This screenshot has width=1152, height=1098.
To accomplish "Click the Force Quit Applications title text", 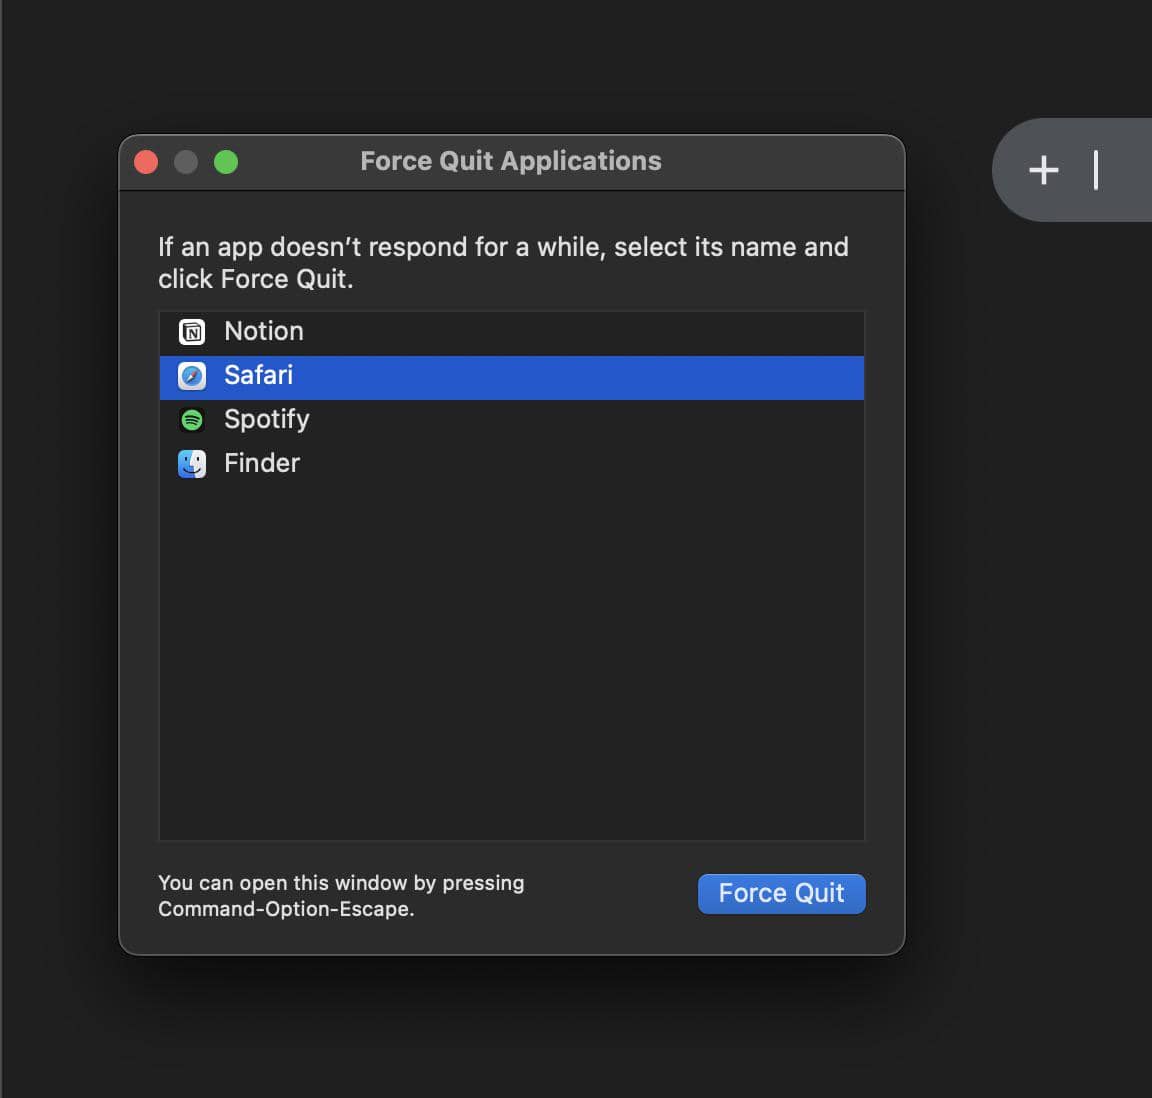I will click(x=510, y=162).
